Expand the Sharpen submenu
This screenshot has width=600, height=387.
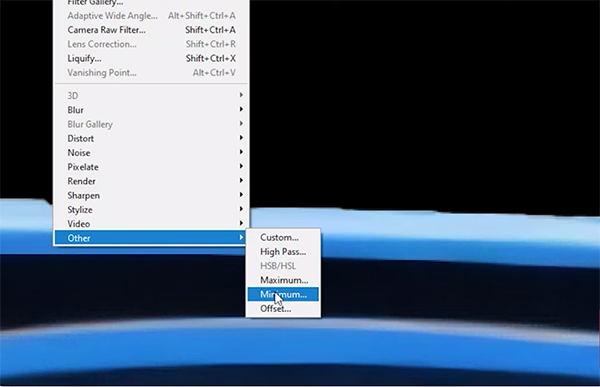tap(151, 195)
